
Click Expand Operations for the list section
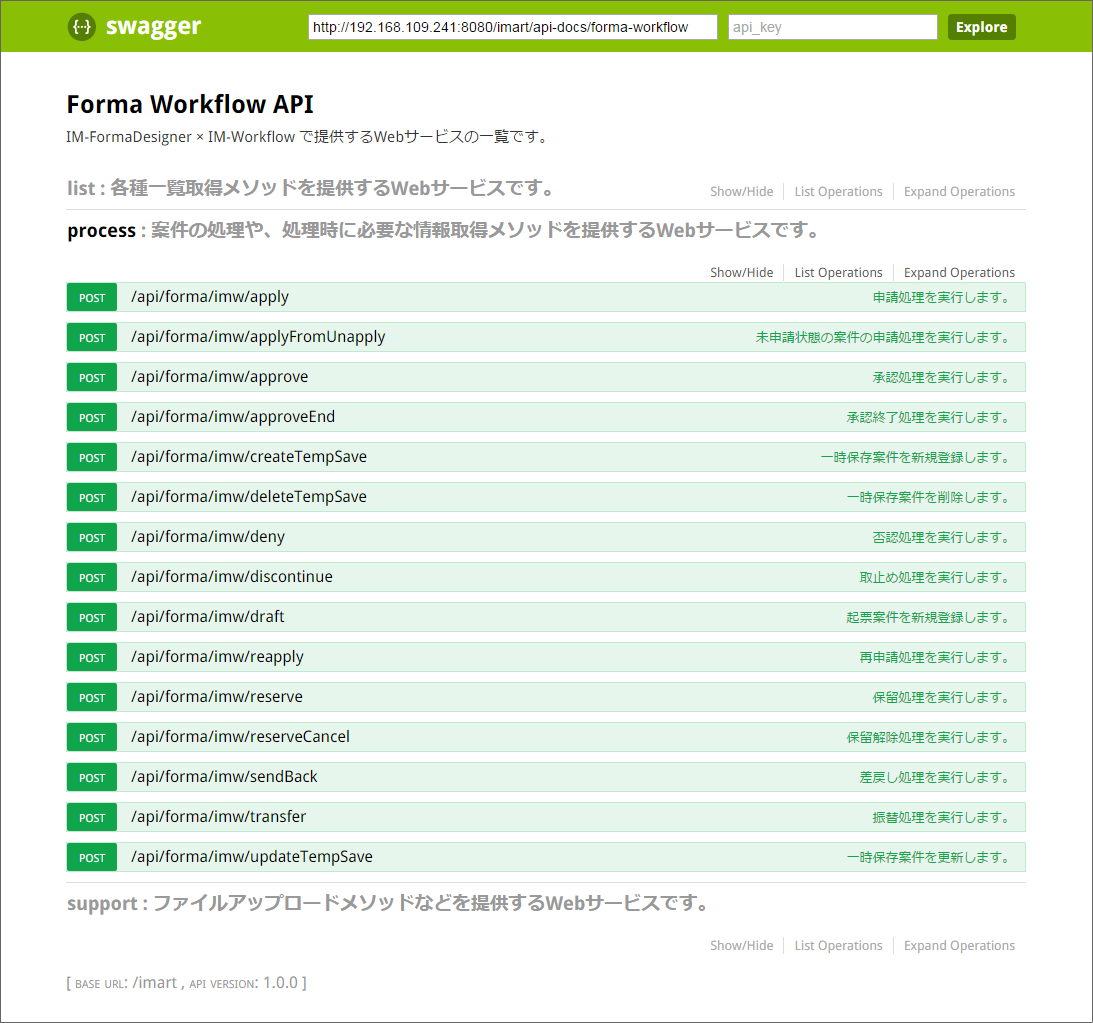959,192
